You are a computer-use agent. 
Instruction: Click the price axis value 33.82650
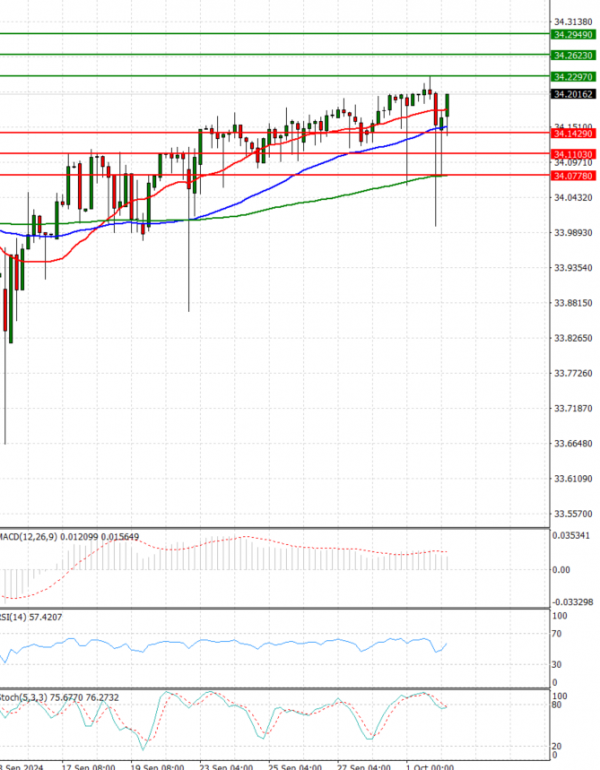tap(573, 338)
